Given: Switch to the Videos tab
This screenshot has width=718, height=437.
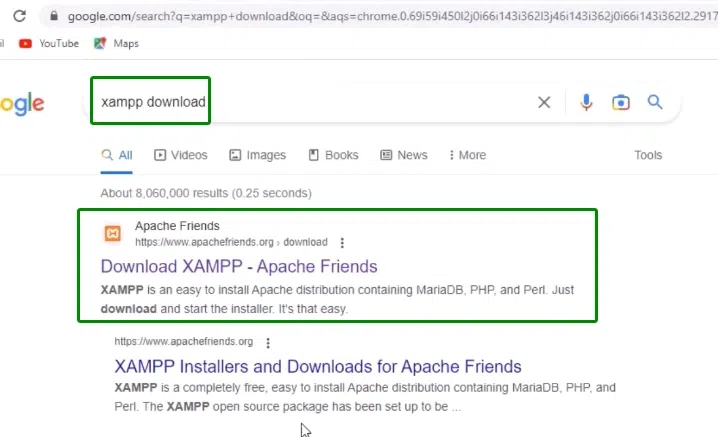Looking at the screenshot, I should pyautogui.click(x=181, y=155).
